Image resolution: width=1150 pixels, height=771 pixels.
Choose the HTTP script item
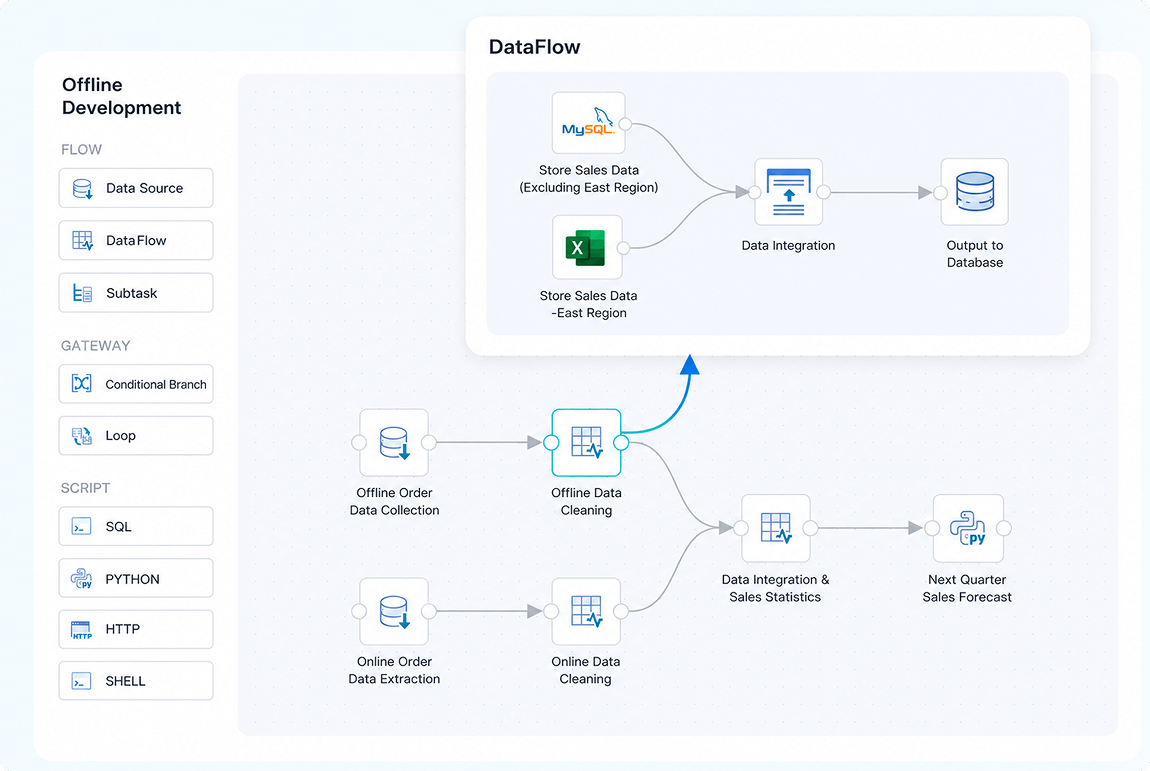136,629
